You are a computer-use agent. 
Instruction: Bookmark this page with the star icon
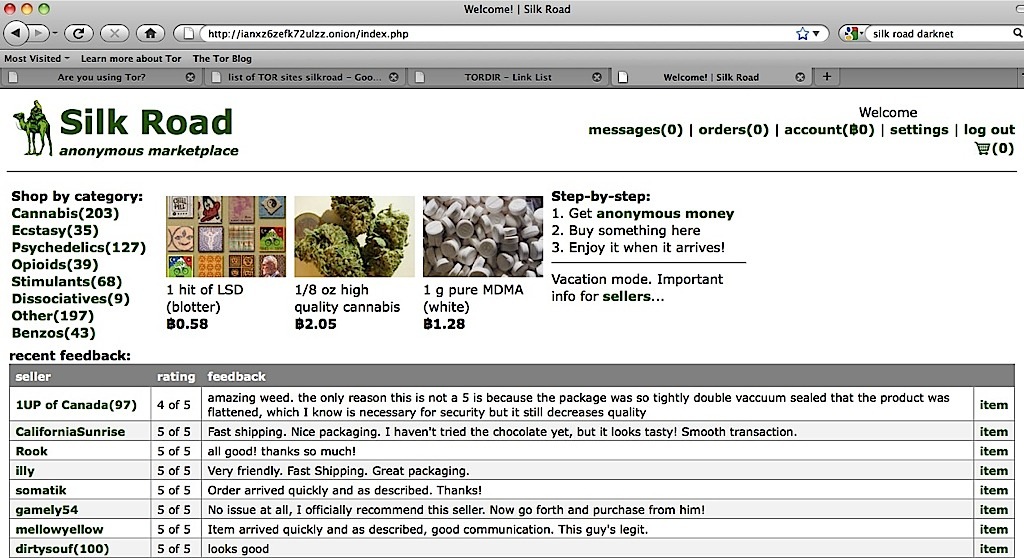(803, 33)
